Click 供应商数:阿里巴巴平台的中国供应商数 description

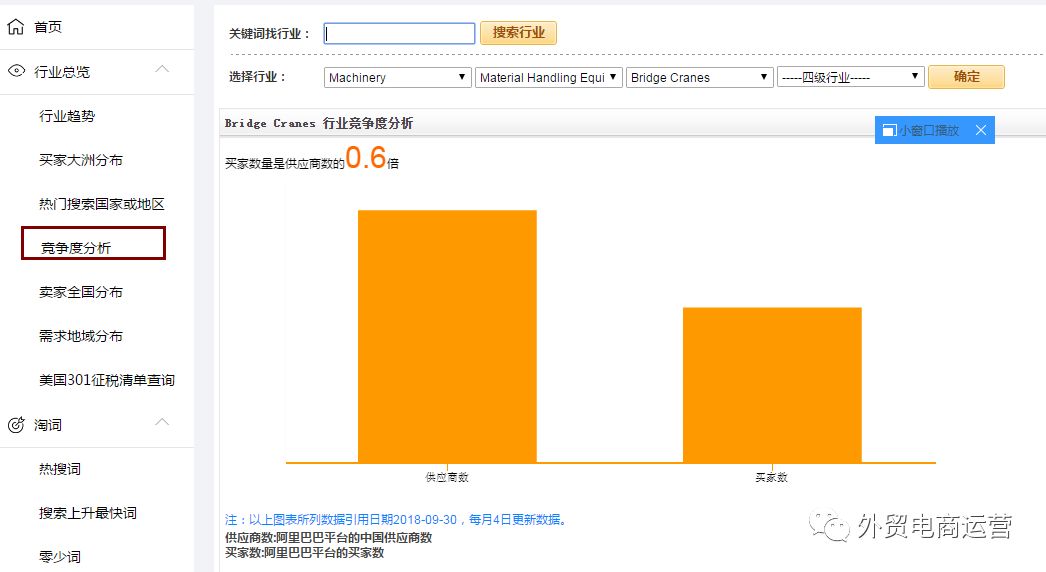329,538
